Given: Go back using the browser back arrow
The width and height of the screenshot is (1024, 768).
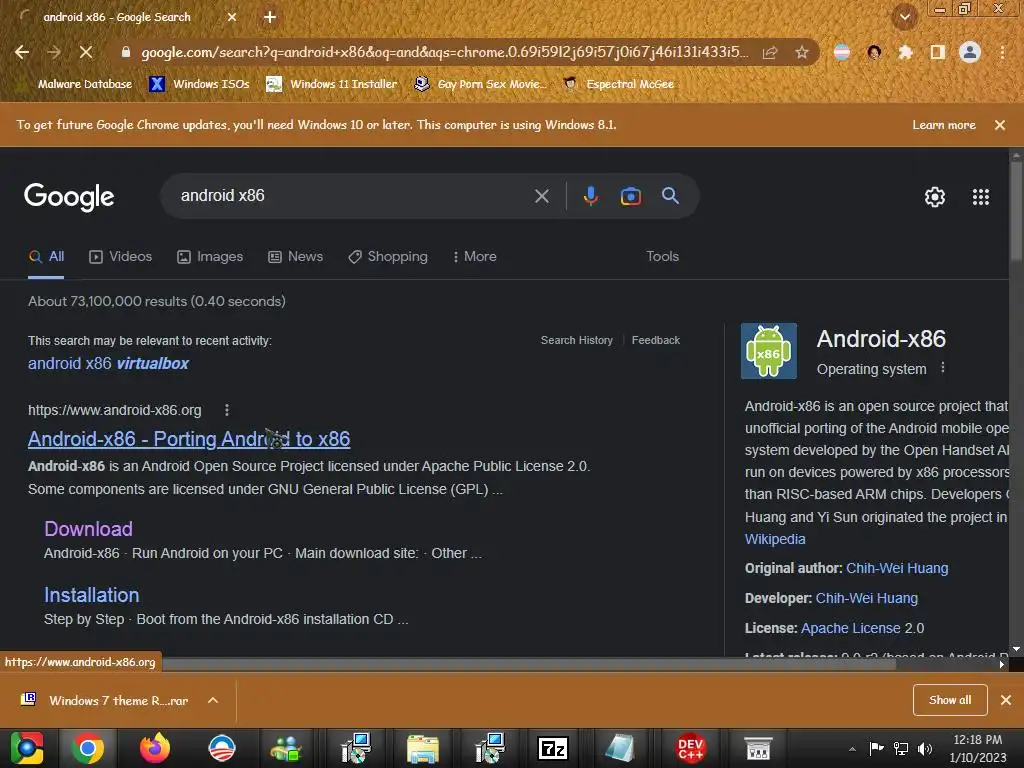Looking at the screenshot, I should (x=22, y=52).
